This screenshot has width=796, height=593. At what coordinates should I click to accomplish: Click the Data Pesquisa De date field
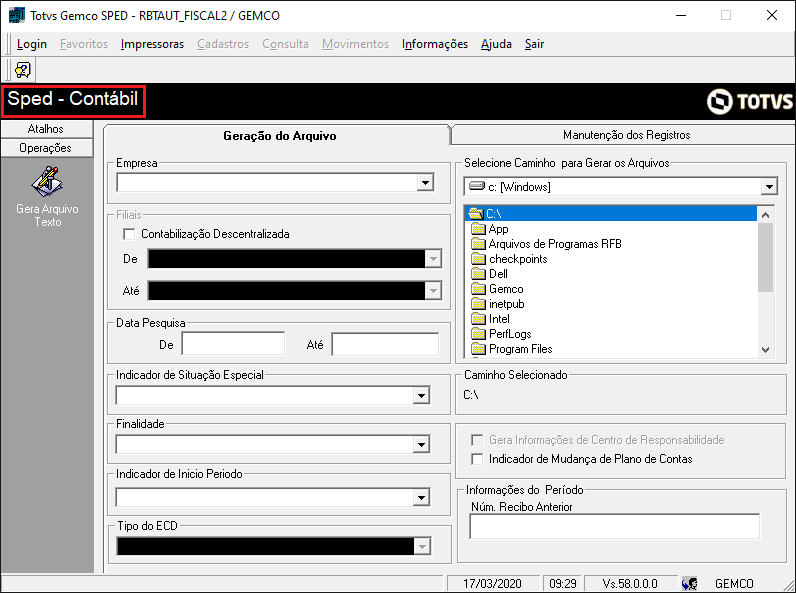pyautogui.click(x=234, y=344)
